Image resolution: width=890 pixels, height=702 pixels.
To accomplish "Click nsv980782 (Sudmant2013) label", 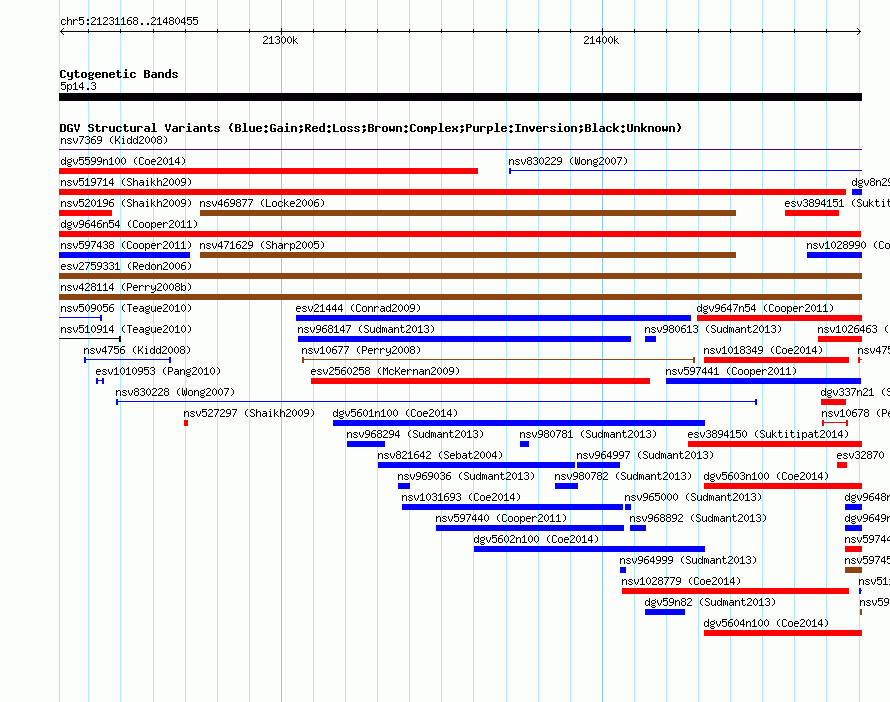I will pyautogui.click(x=623, y=476).
